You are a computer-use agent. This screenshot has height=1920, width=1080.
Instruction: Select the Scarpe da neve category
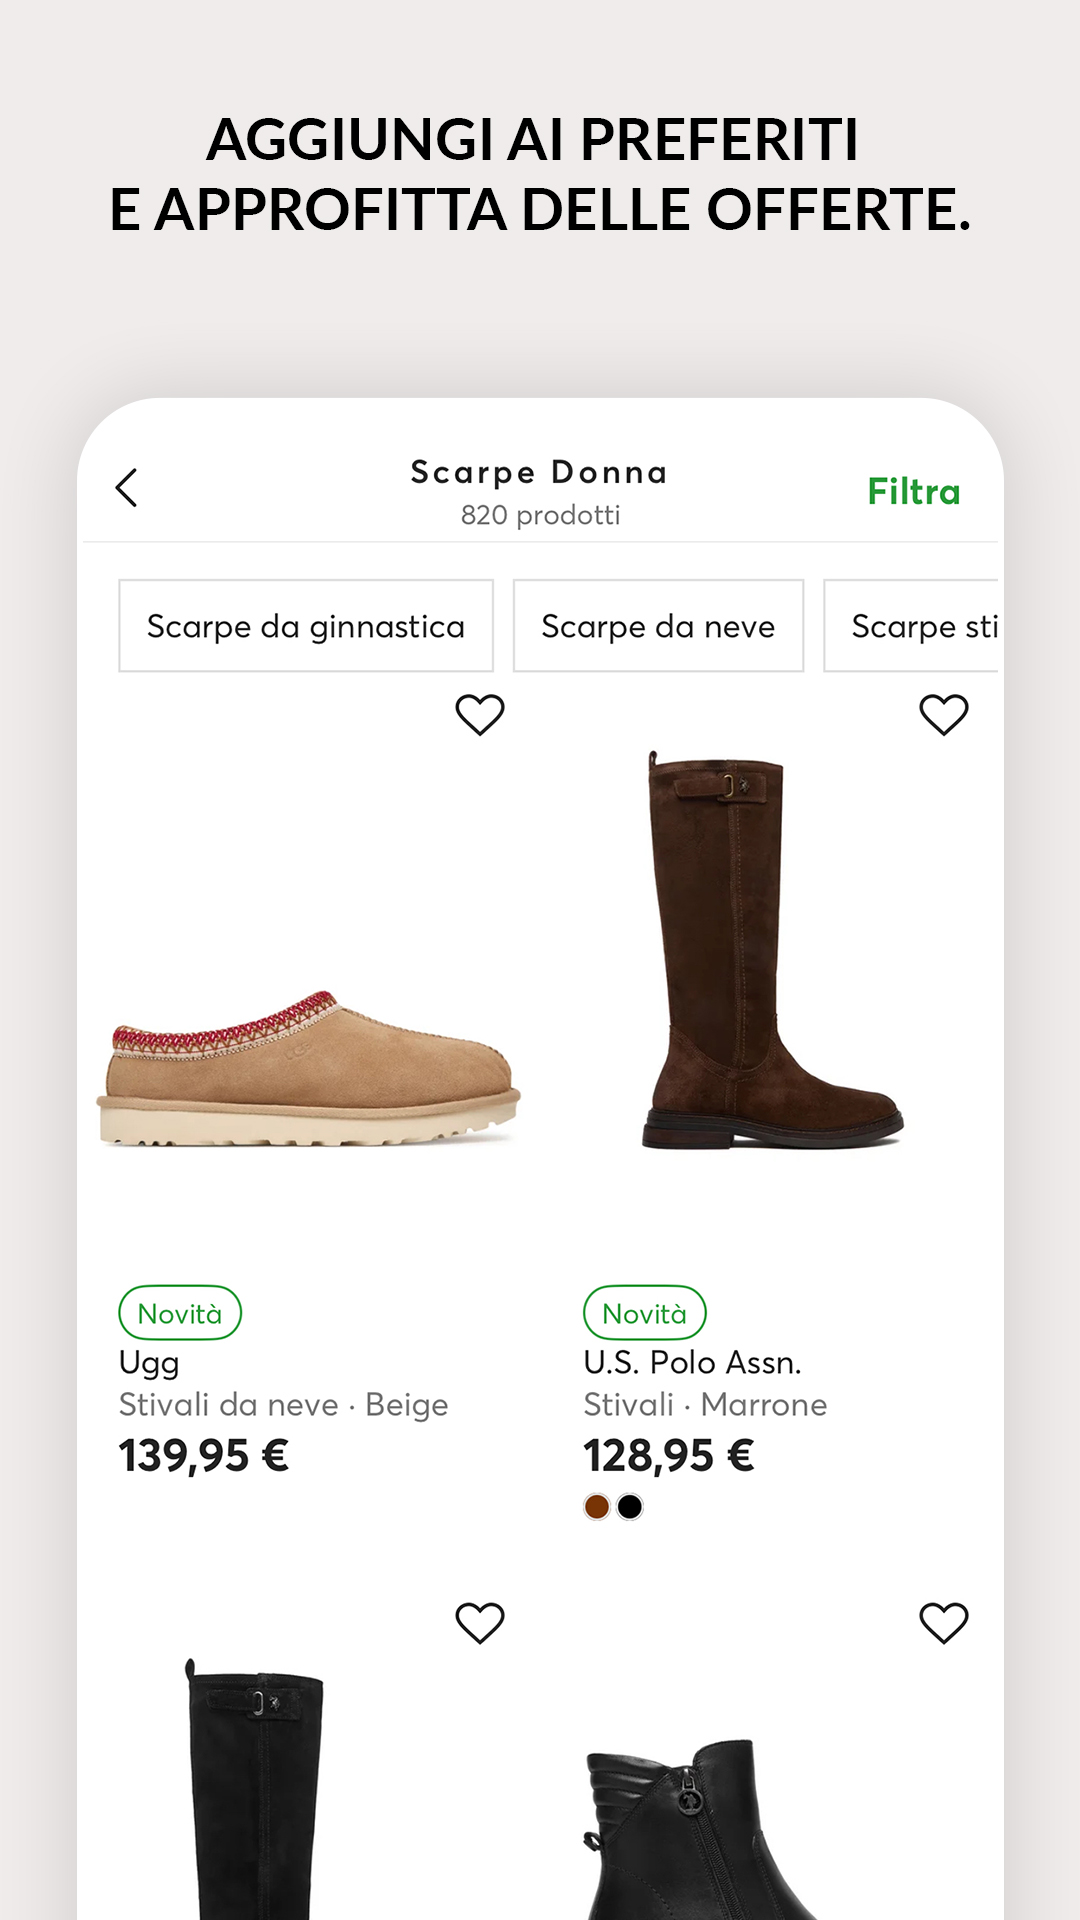coord(658,626)
